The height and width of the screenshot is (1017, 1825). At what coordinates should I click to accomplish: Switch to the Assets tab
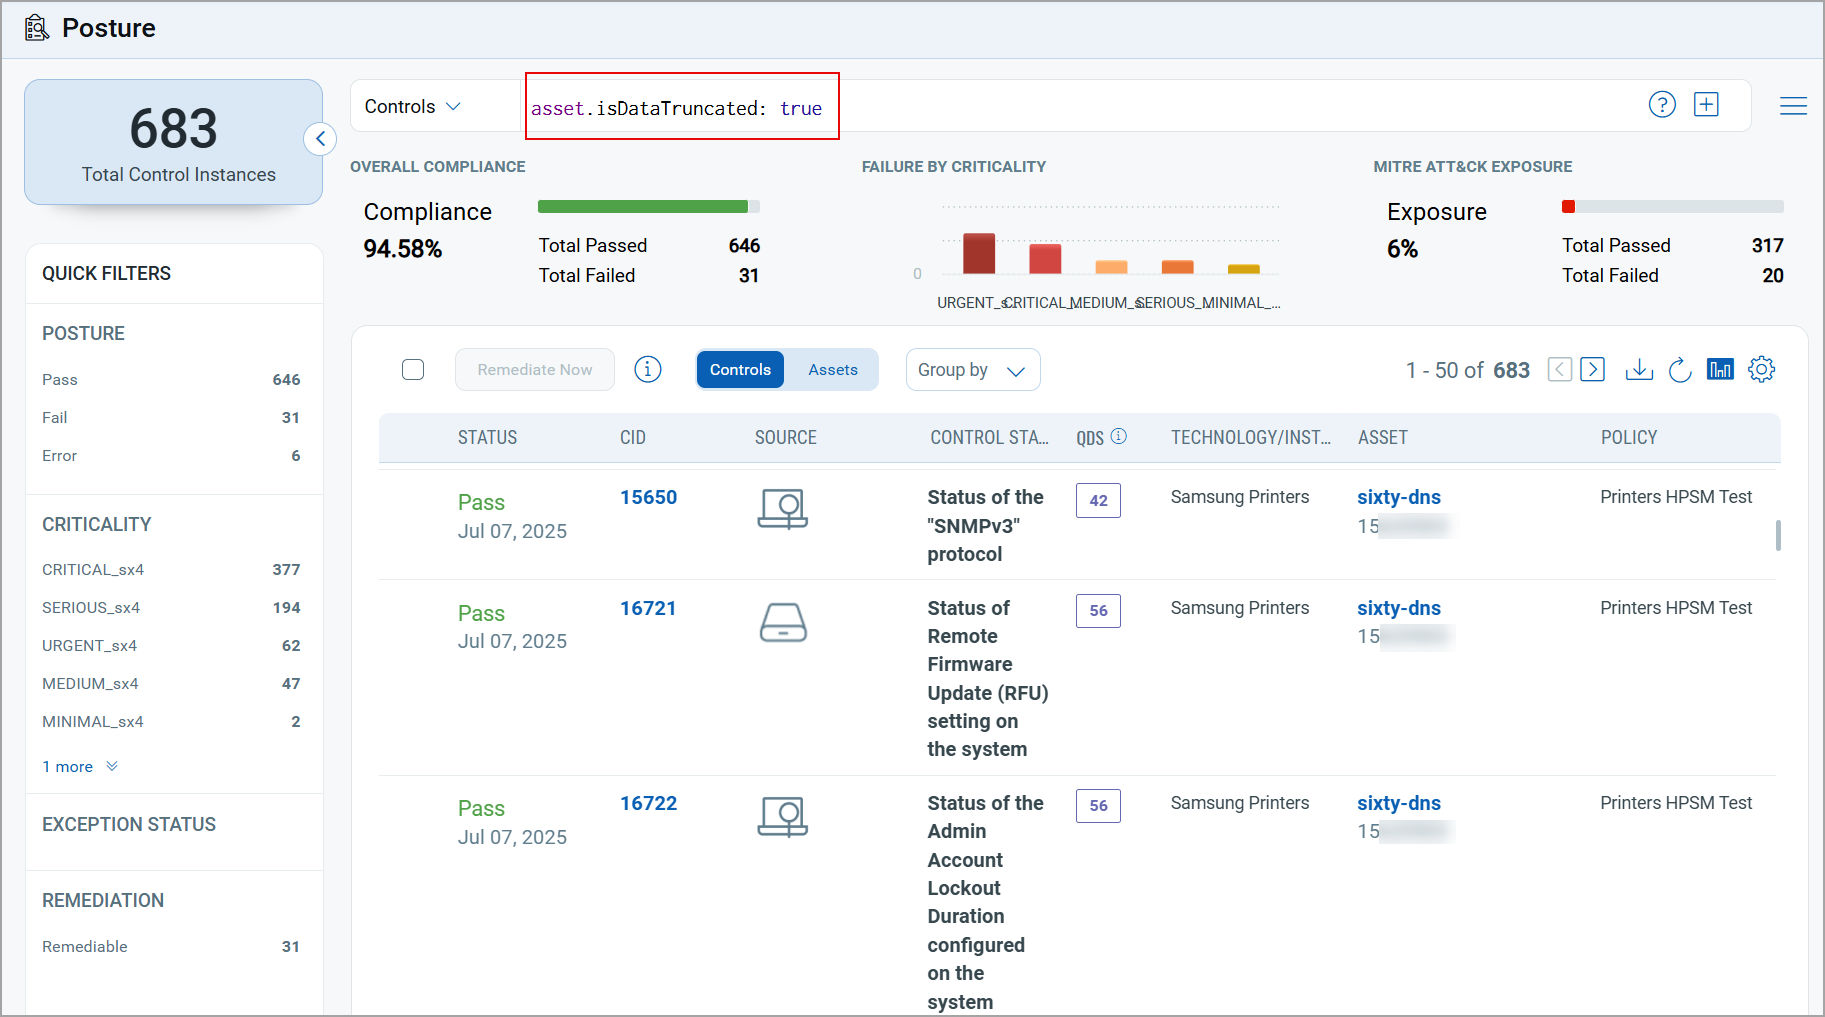click(832, 370)
